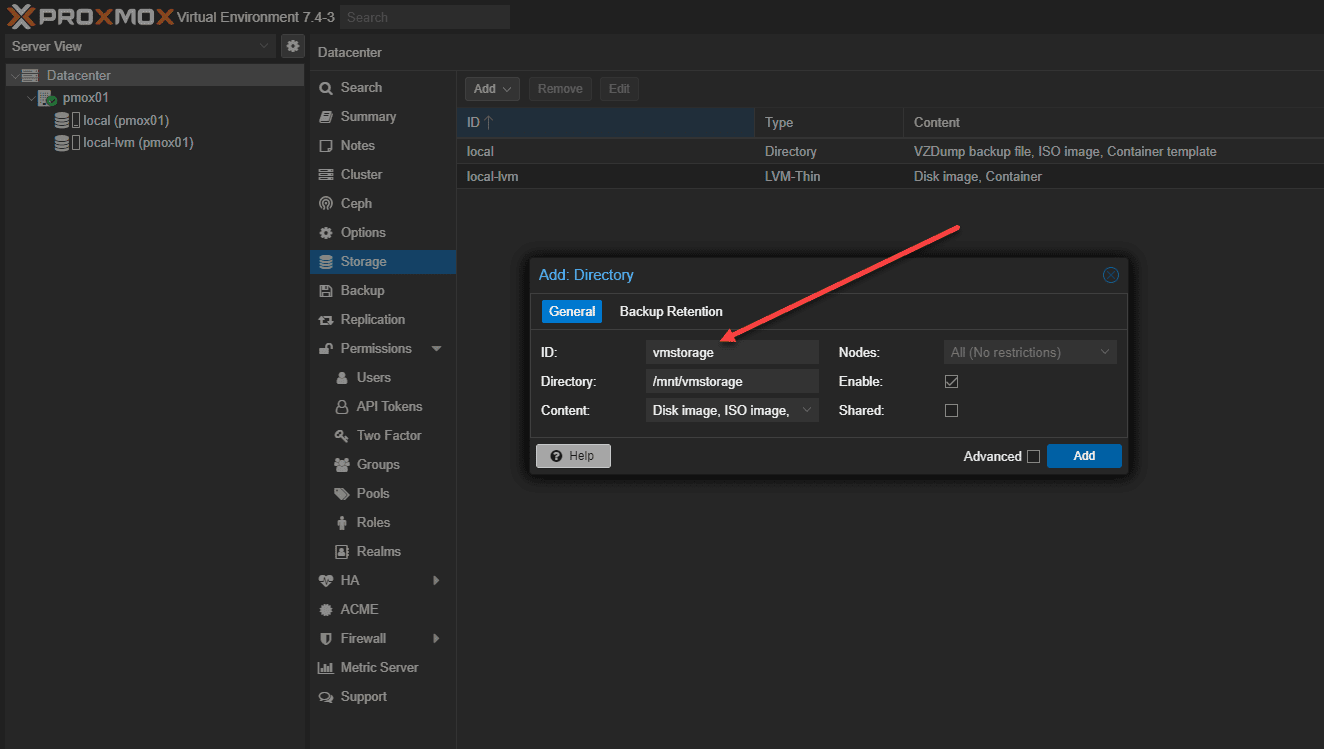The height and width of the screenshot is (749, 1324).
Task: Switch to the Backup Retention tab
Action: [x=671, y=312]
